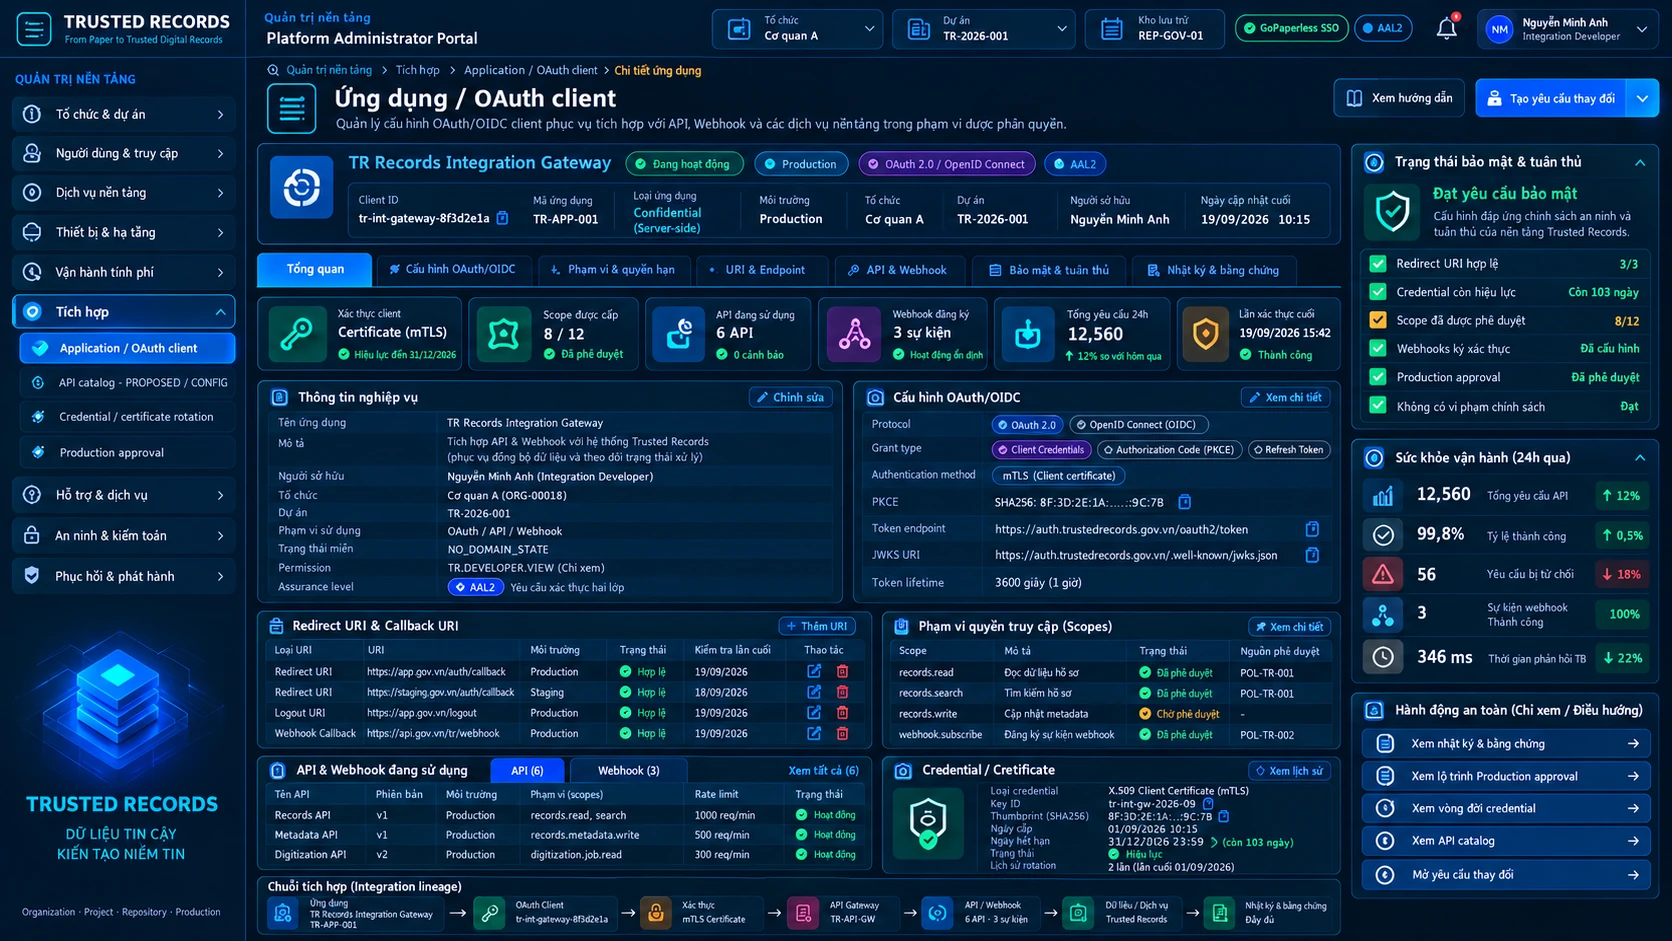
Task: Copy the Token endpoint URL
Action: 1312,529
